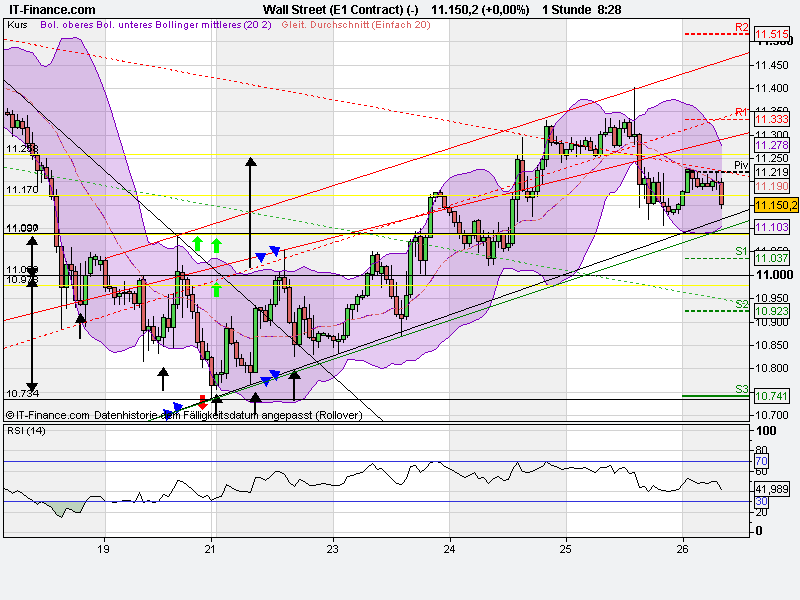Click the 23 label on the date axis
Image resolution: width=800 pixels, height=600 pixels.
coord(331,549)
